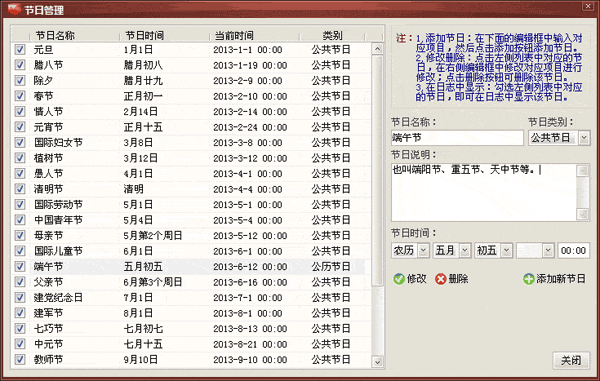Click the green checkmark 修改 icon

coord(399,279)
